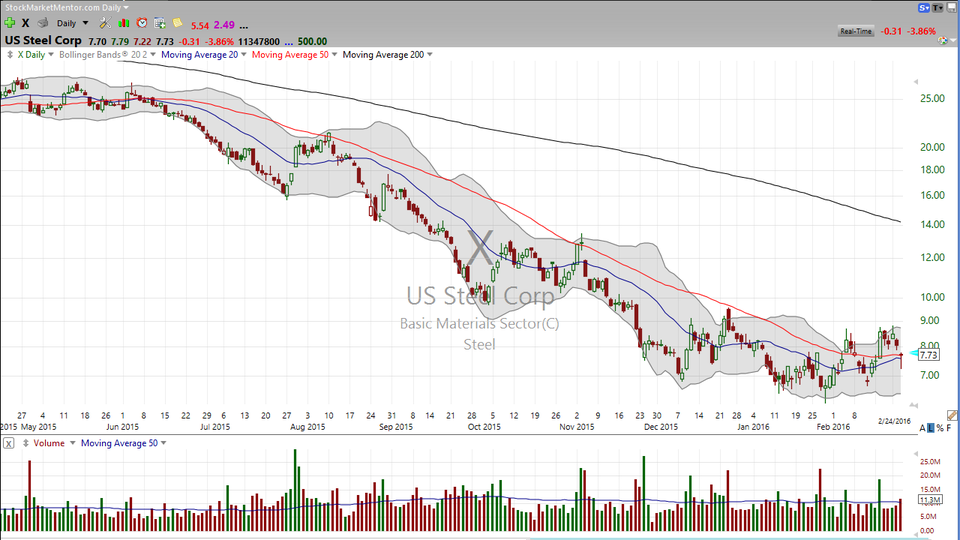The image size is (960, 540).
Task: Click the window layout icon at top right
Action: coord(951,7)
